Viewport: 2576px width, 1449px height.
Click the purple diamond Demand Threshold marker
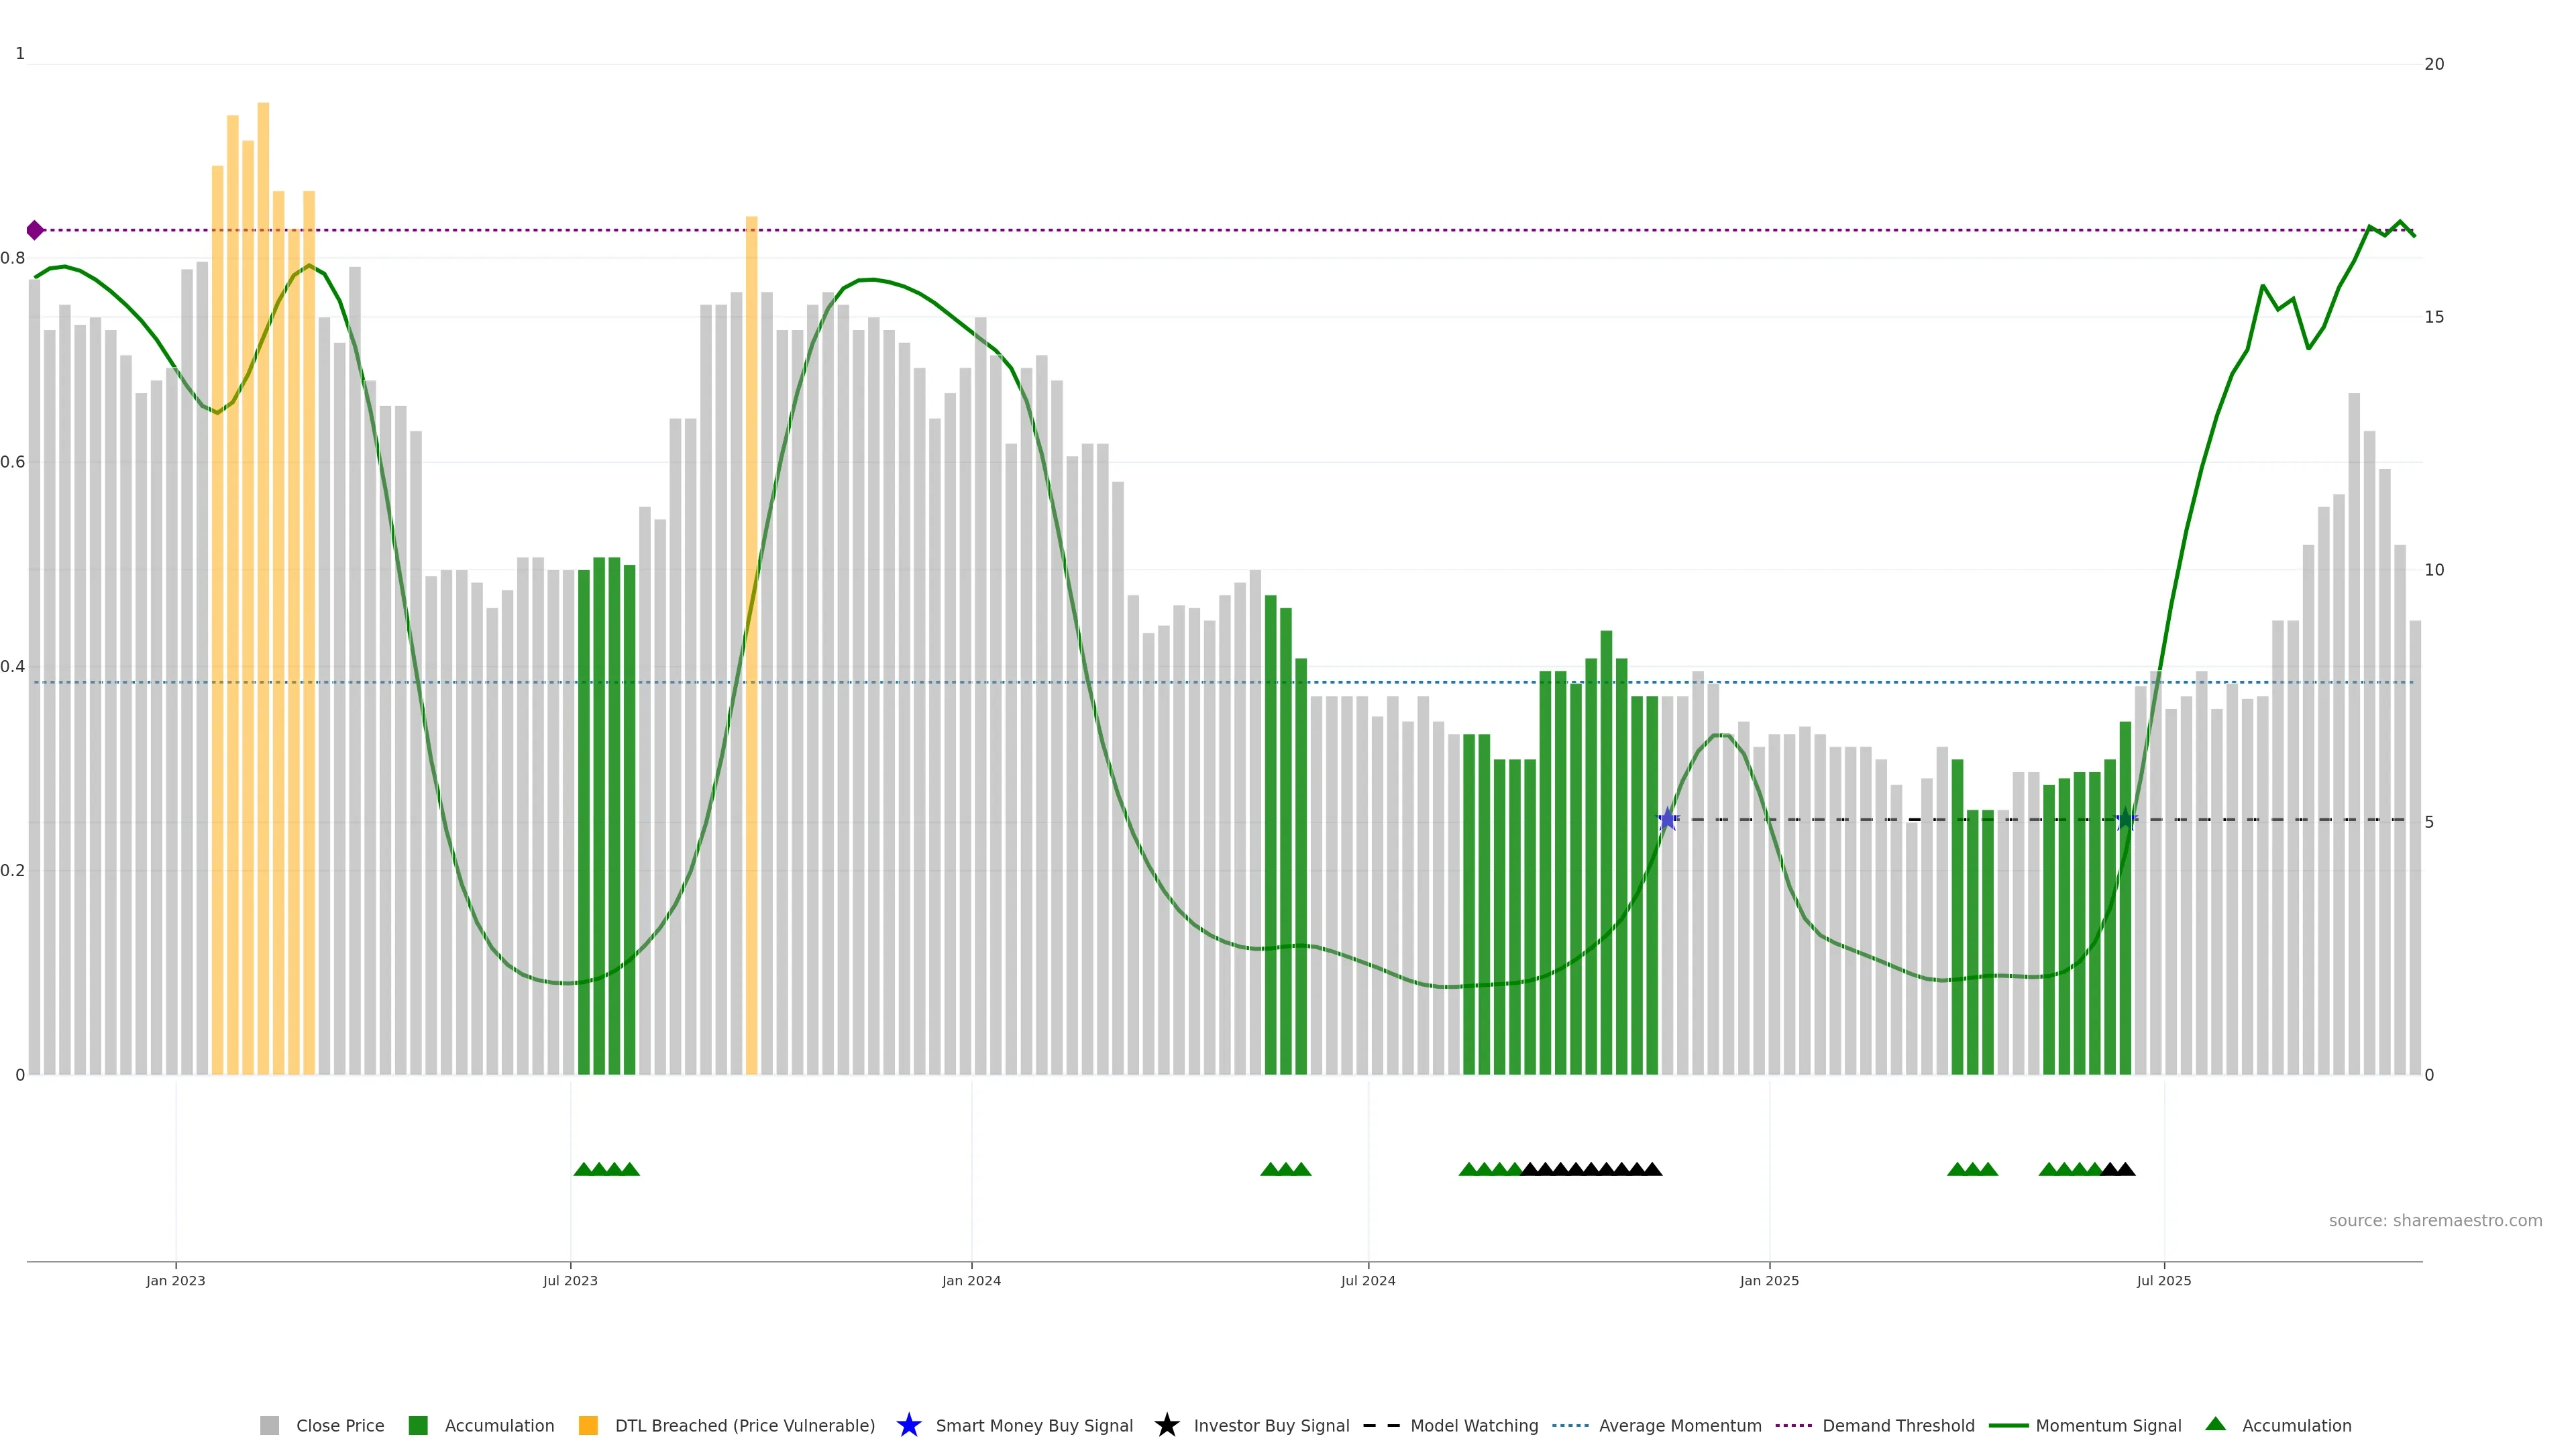pos(35,230)
